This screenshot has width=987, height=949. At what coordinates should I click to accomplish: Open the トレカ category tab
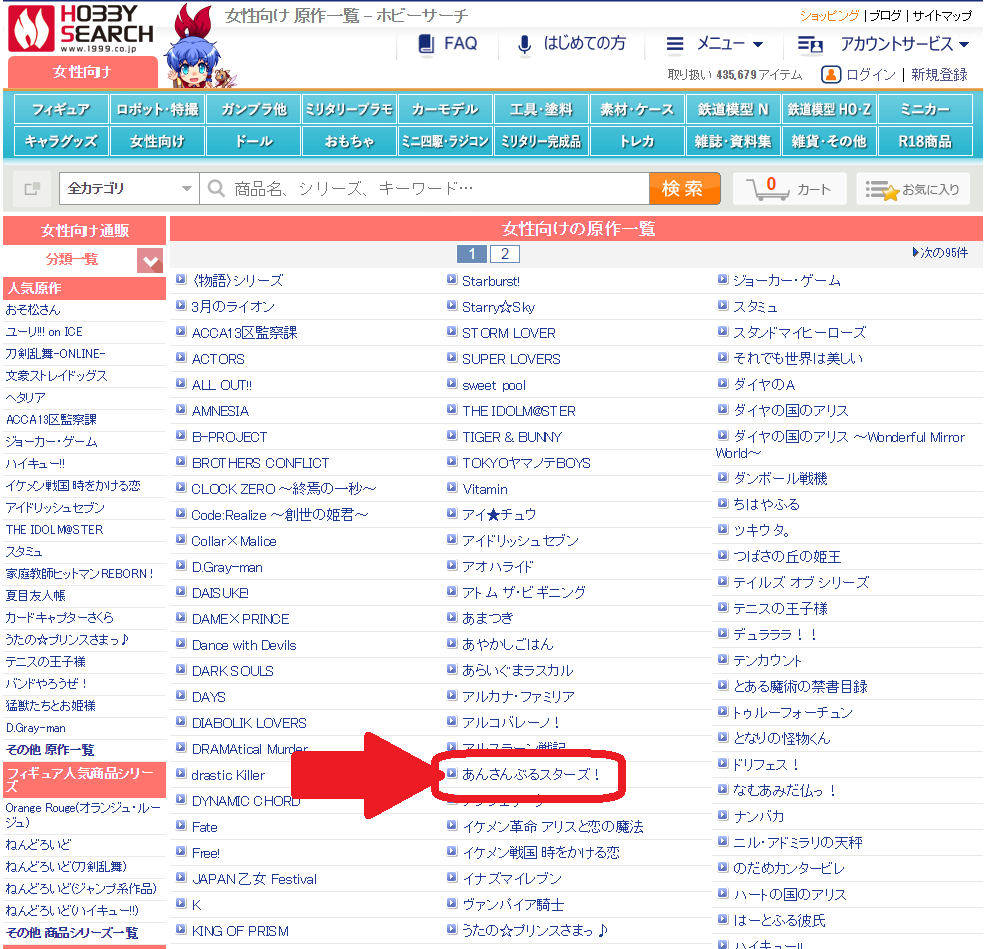(637, 141)
